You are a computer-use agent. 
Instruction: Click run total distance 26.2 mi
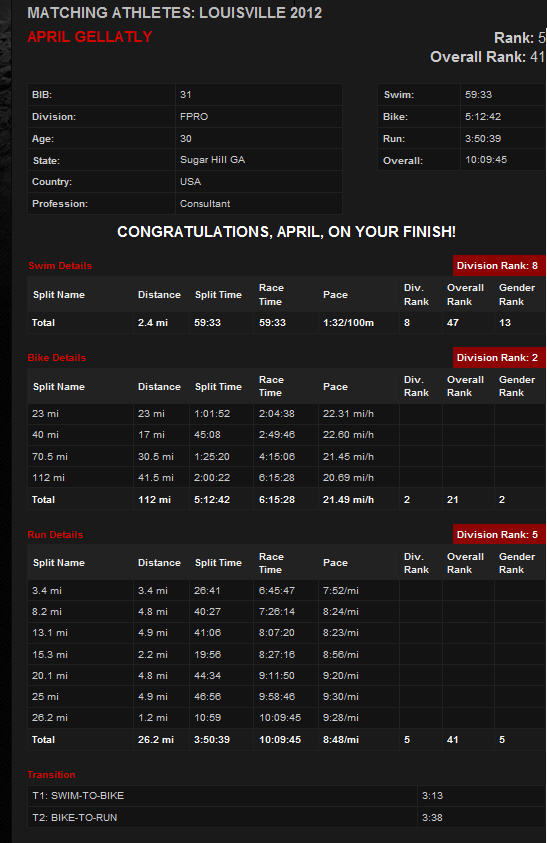pos(155,739)
